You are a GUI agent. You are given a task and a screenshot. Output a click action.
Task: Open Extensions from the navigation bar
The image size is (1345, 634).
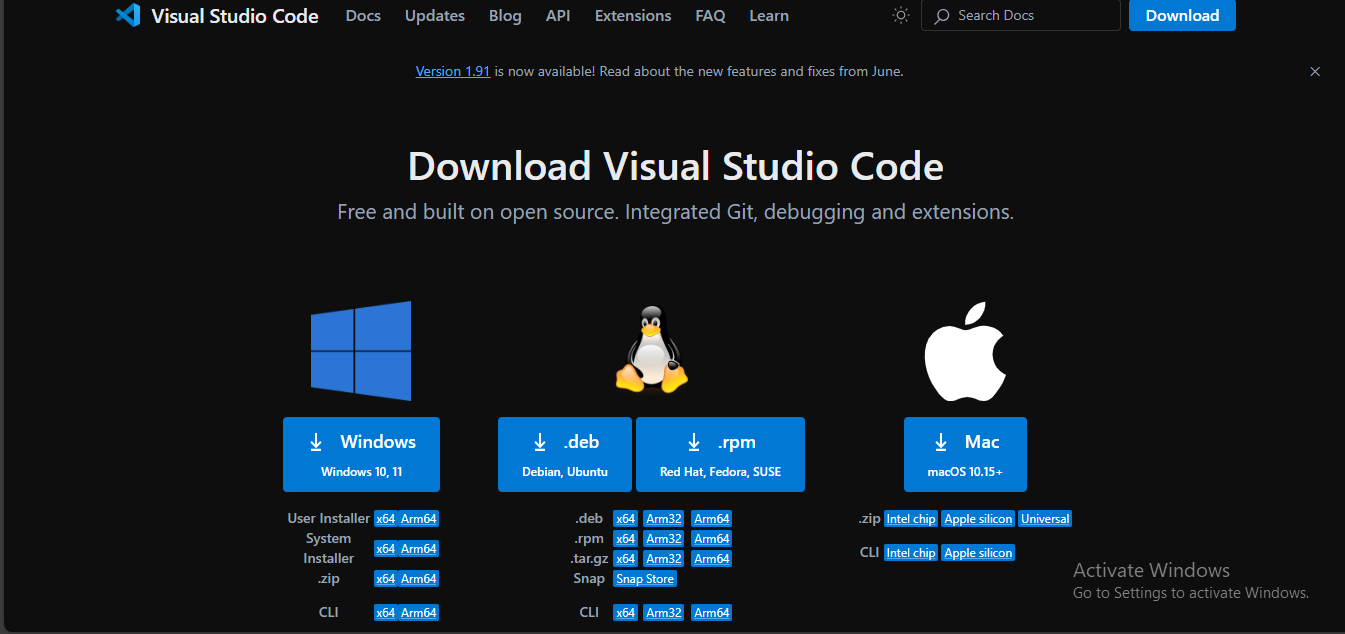pyautogui.click(x=633, y=15)
